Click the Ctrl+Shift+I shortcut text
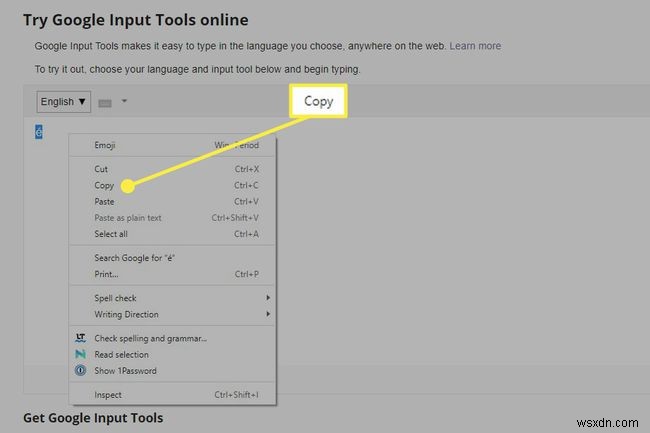Screen dimensions: 650x433 point(237,395)
